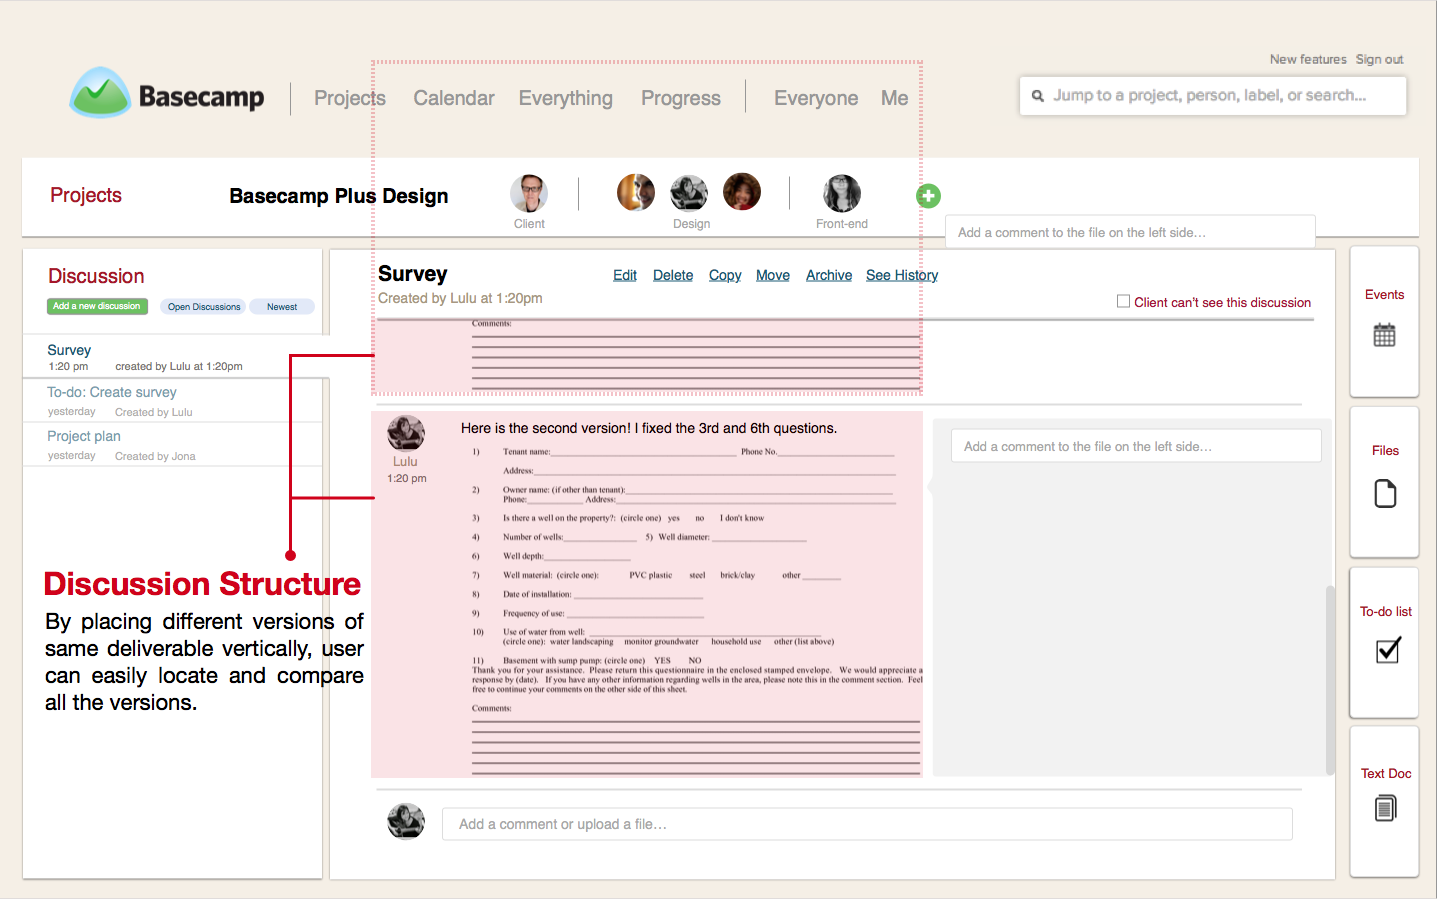Open the Me navigation item
The height and width of the screenshot is (899, 1437).
click(894, 98)
